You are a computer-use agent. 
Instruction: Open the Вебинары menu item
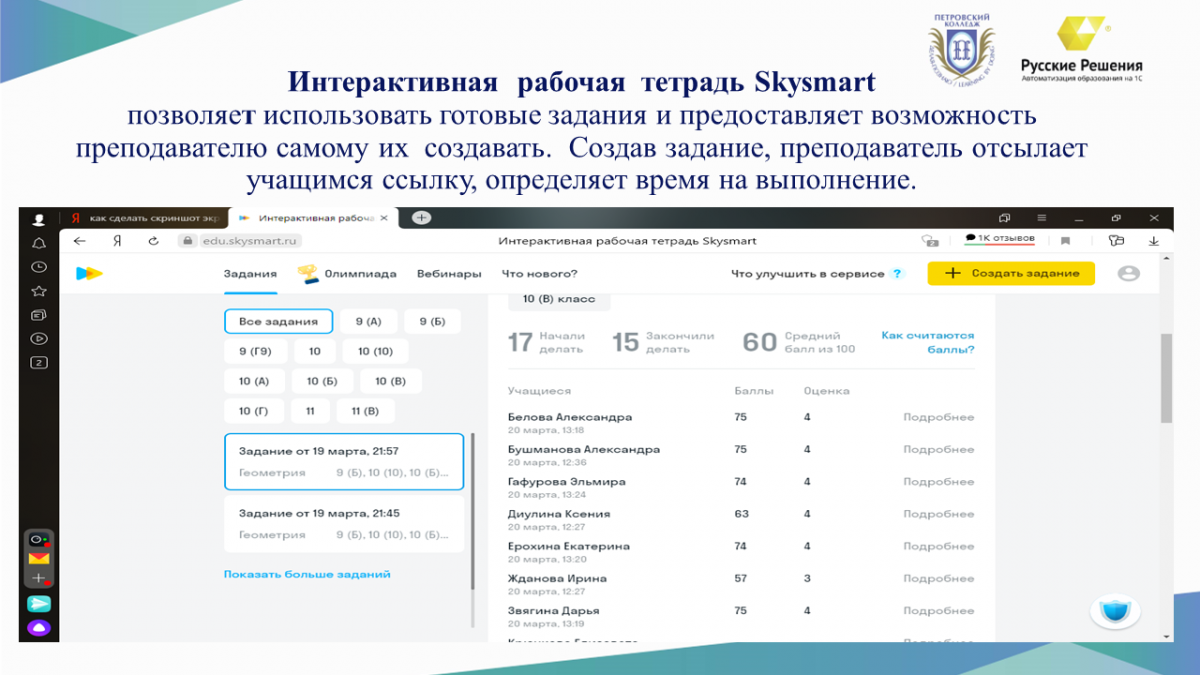tap(449, 274)
